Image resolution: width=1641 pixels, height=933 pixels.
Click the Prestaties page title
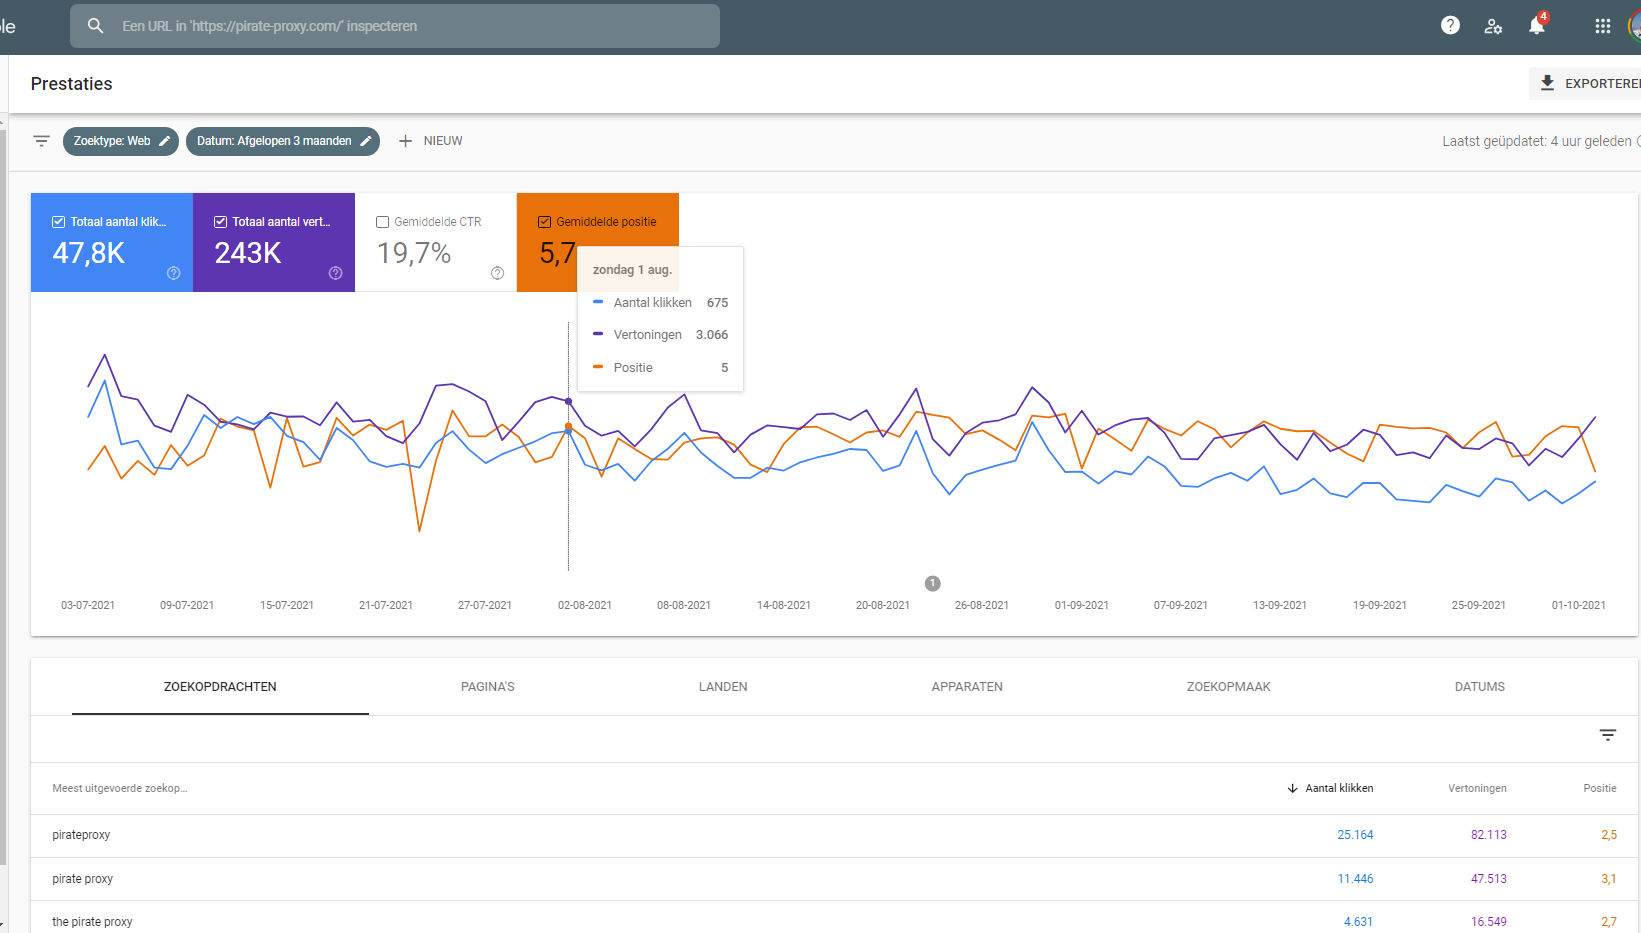point(71,84)
